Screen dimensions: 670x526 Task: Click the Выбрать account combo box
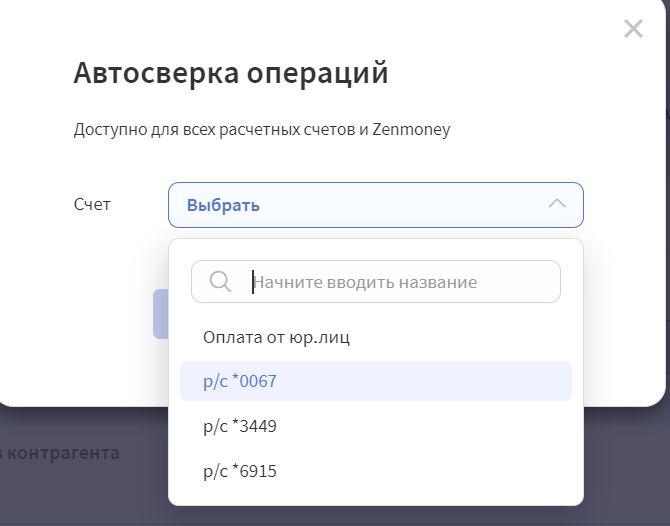click(376, 205)
